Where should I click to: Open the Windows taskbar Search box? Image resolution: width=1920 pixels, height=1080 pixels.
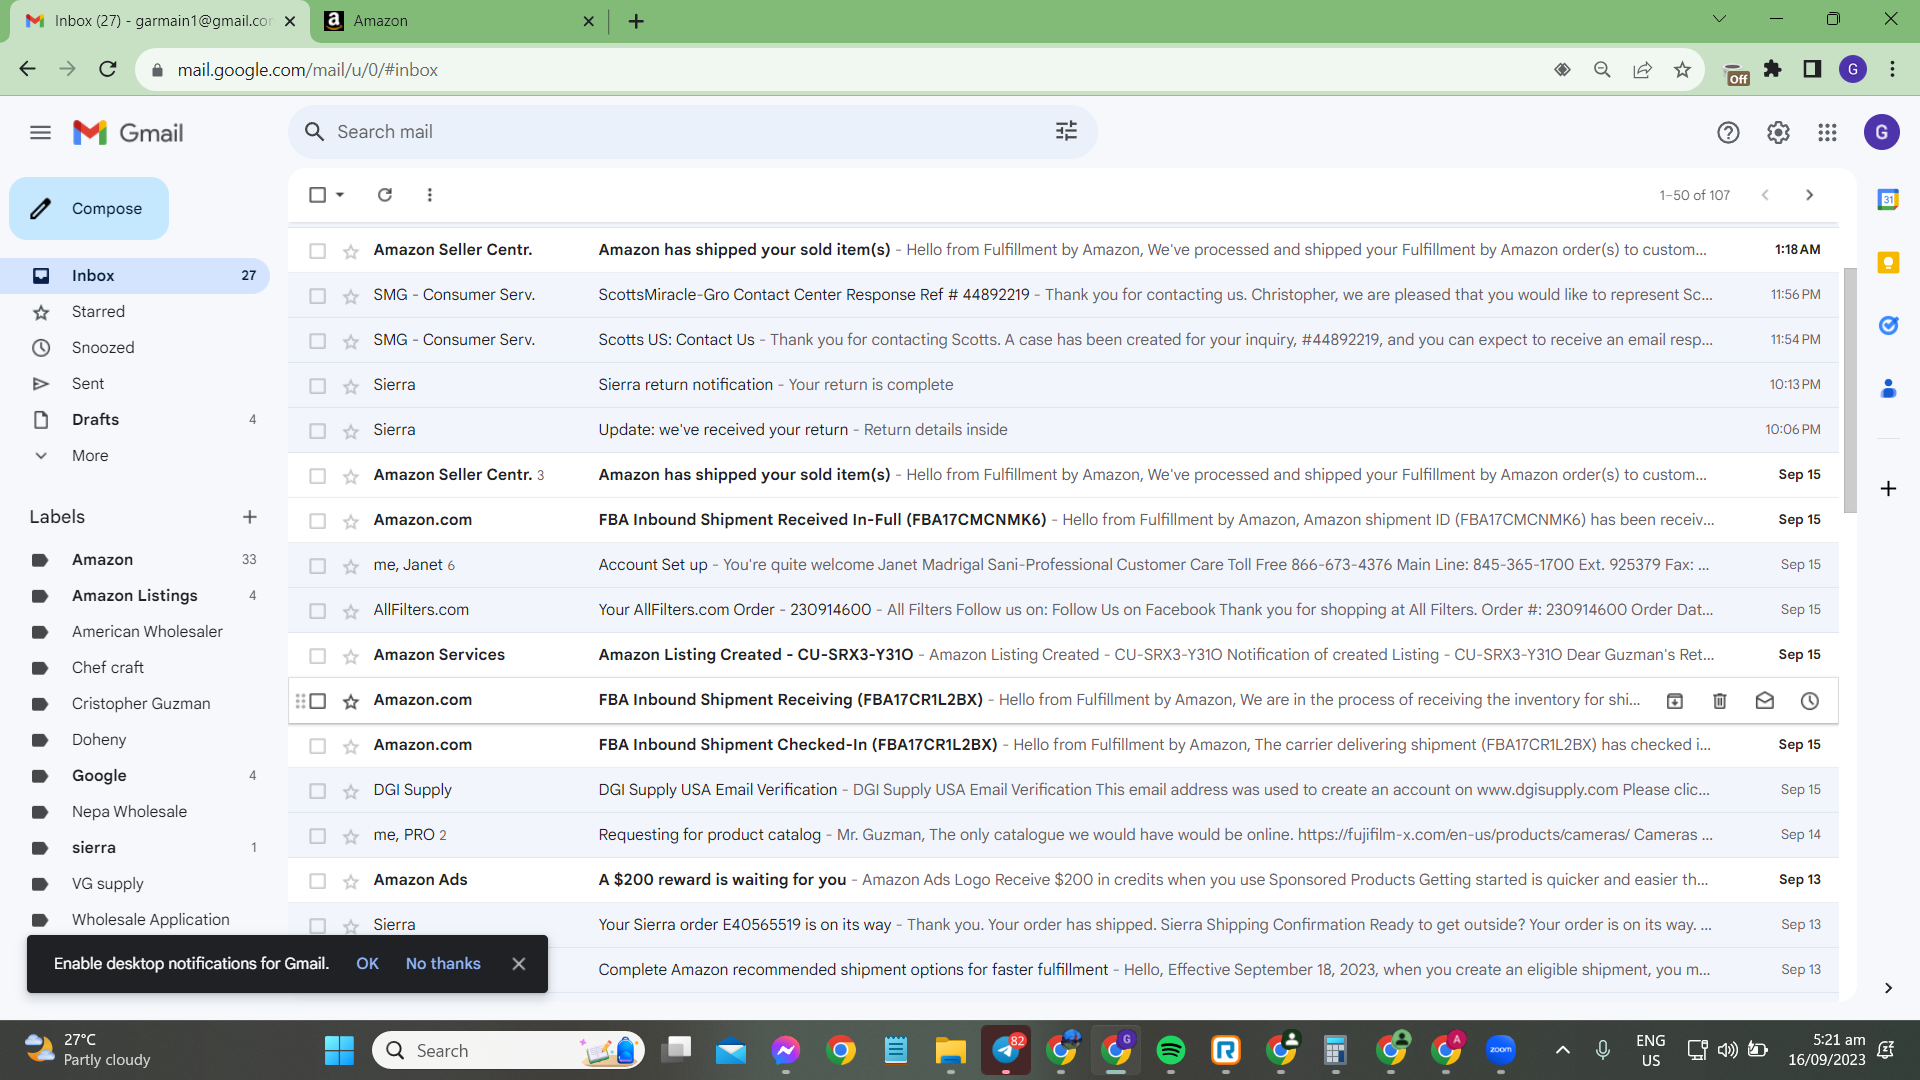508,1050
